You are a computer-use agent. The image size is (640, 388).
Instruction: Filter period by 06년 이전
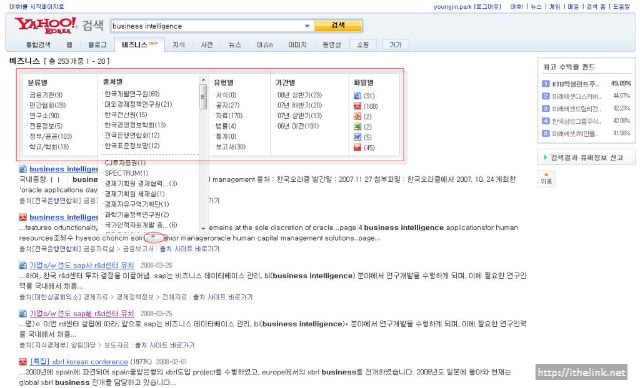(x=298, y=126)
